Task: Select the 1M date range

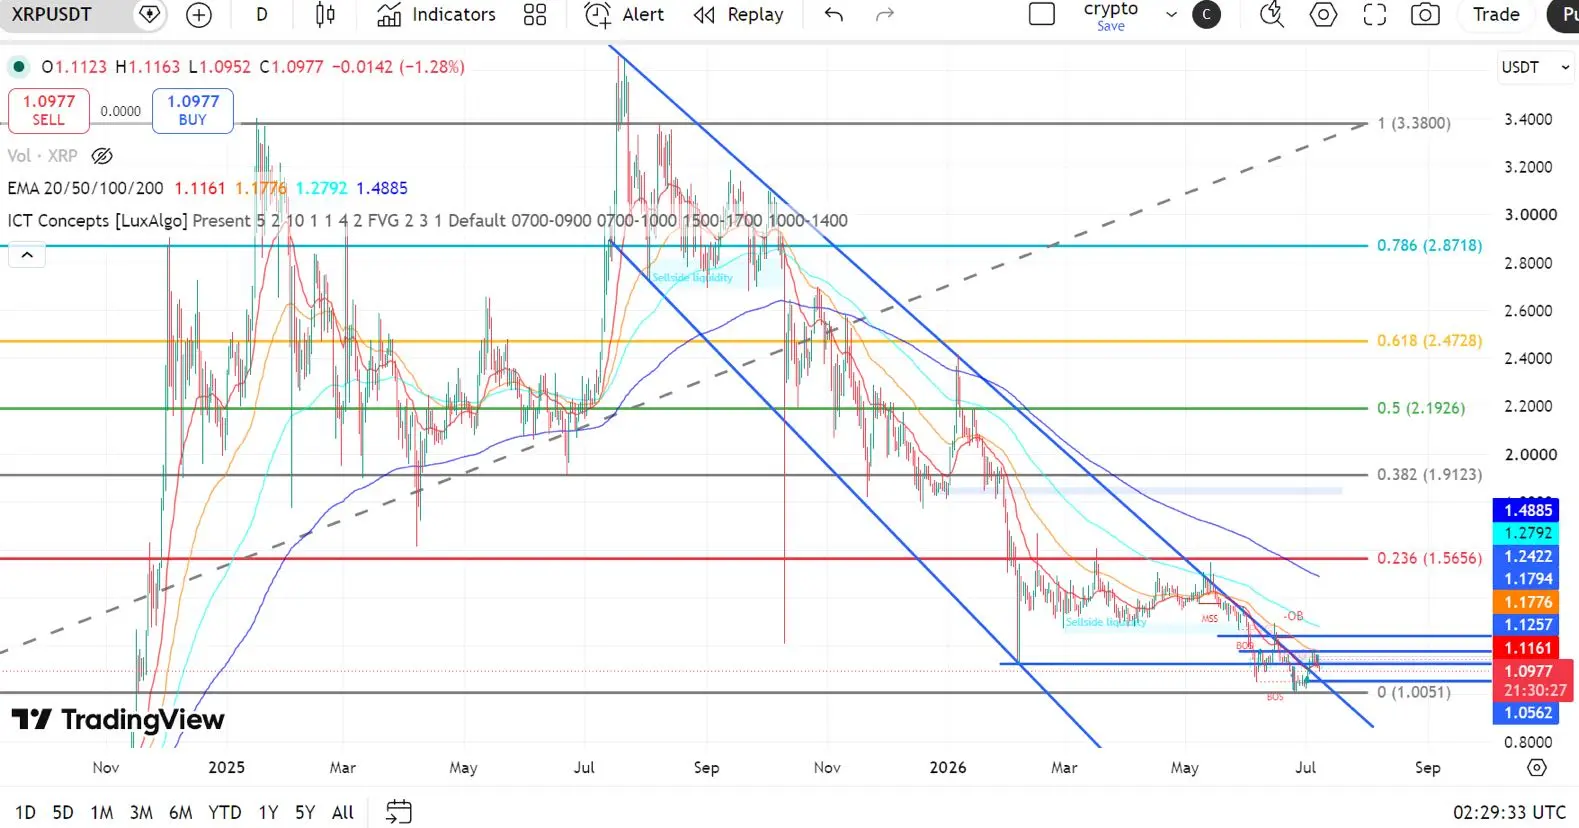Action: pos(102,812)
